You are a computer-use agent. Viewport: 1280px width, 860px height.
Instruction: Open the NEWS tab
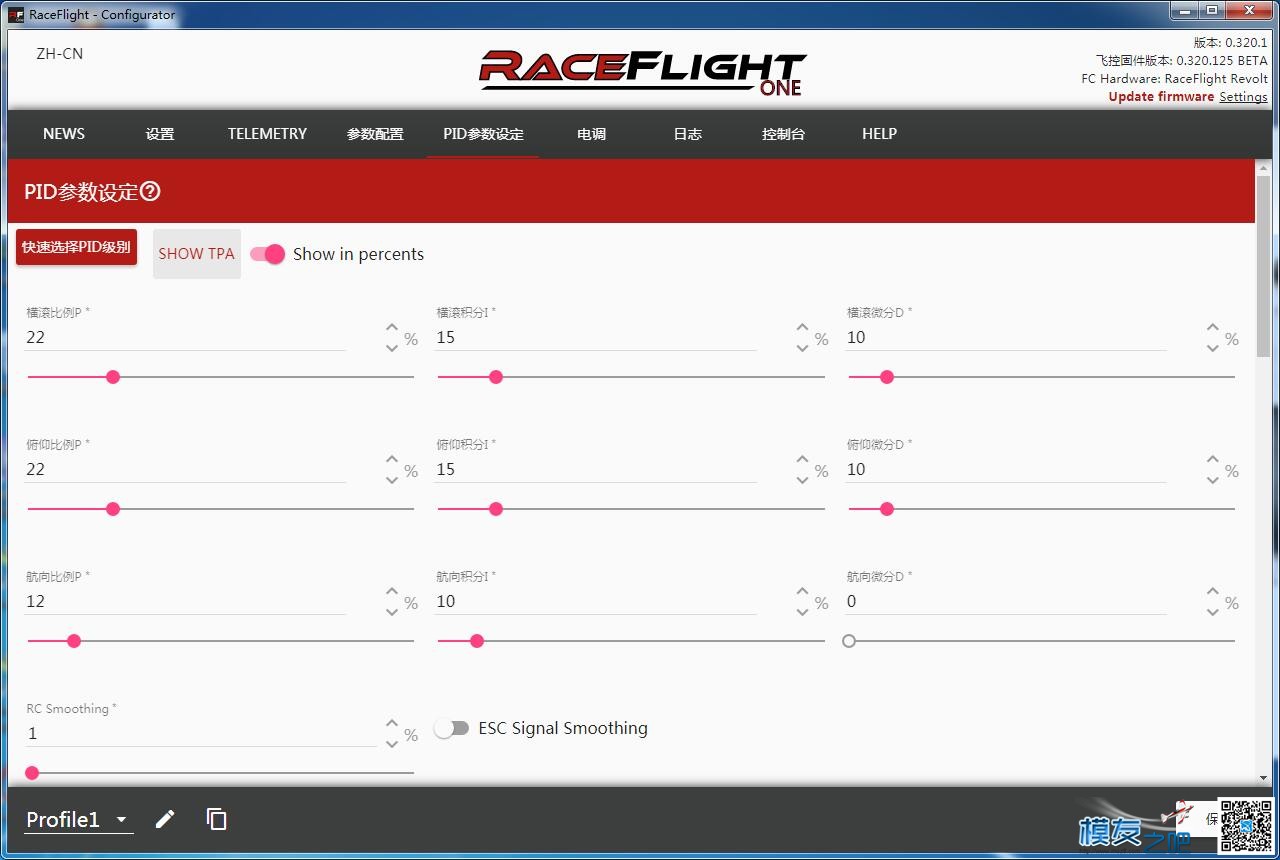point(64,134)
